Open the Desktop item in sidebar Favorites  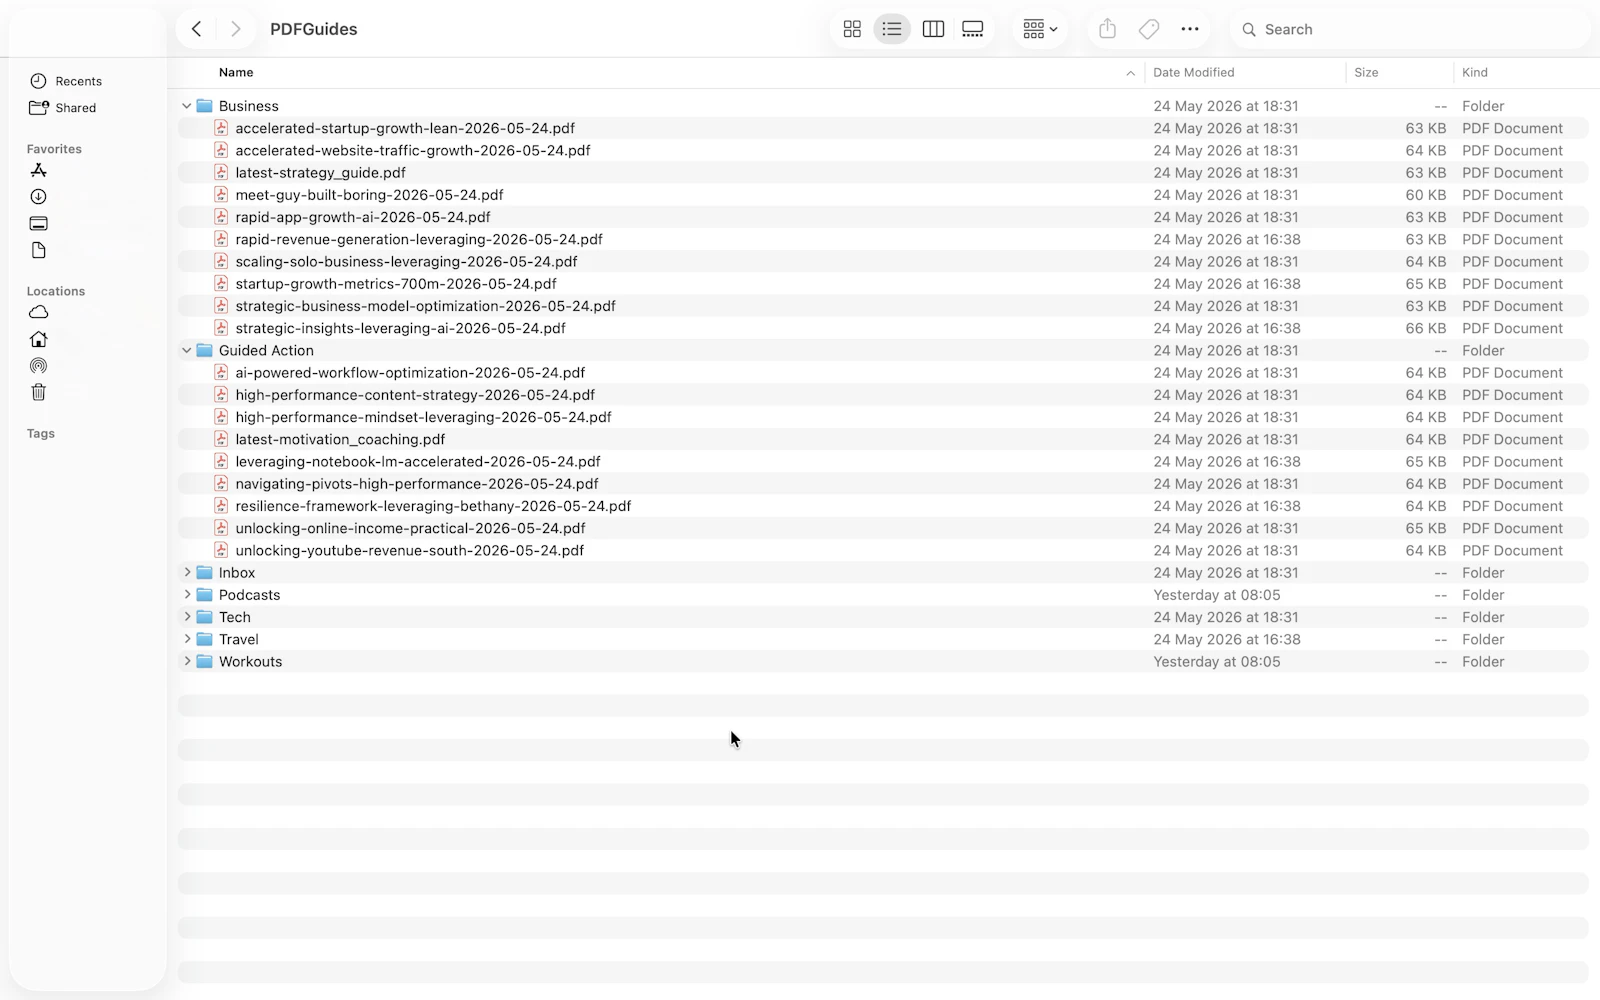tap(39, 223)
